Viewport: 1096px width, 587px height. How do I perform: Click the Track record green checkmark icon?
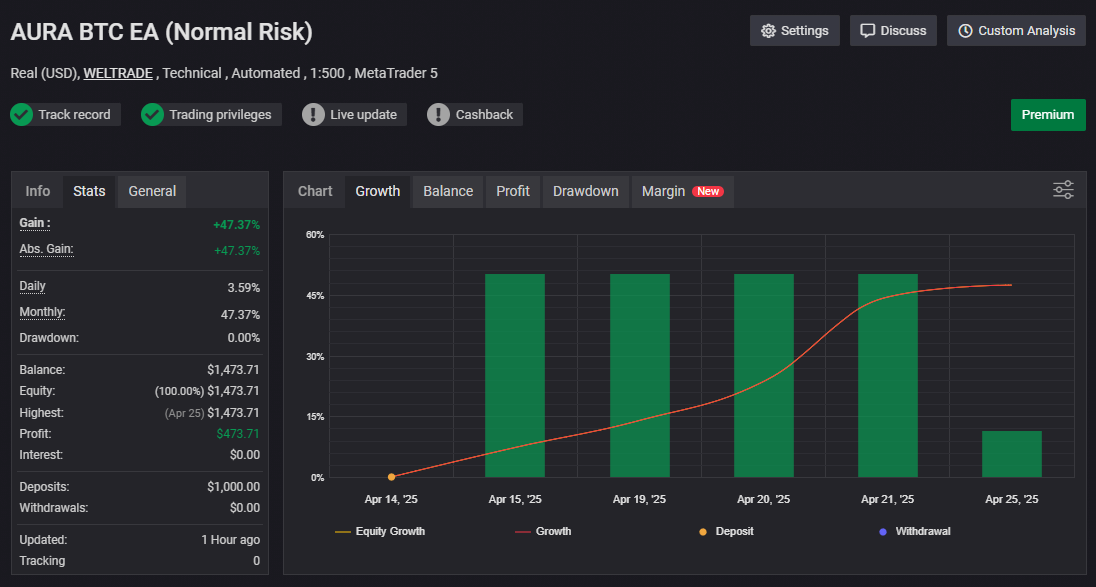(x=21, y=114)
